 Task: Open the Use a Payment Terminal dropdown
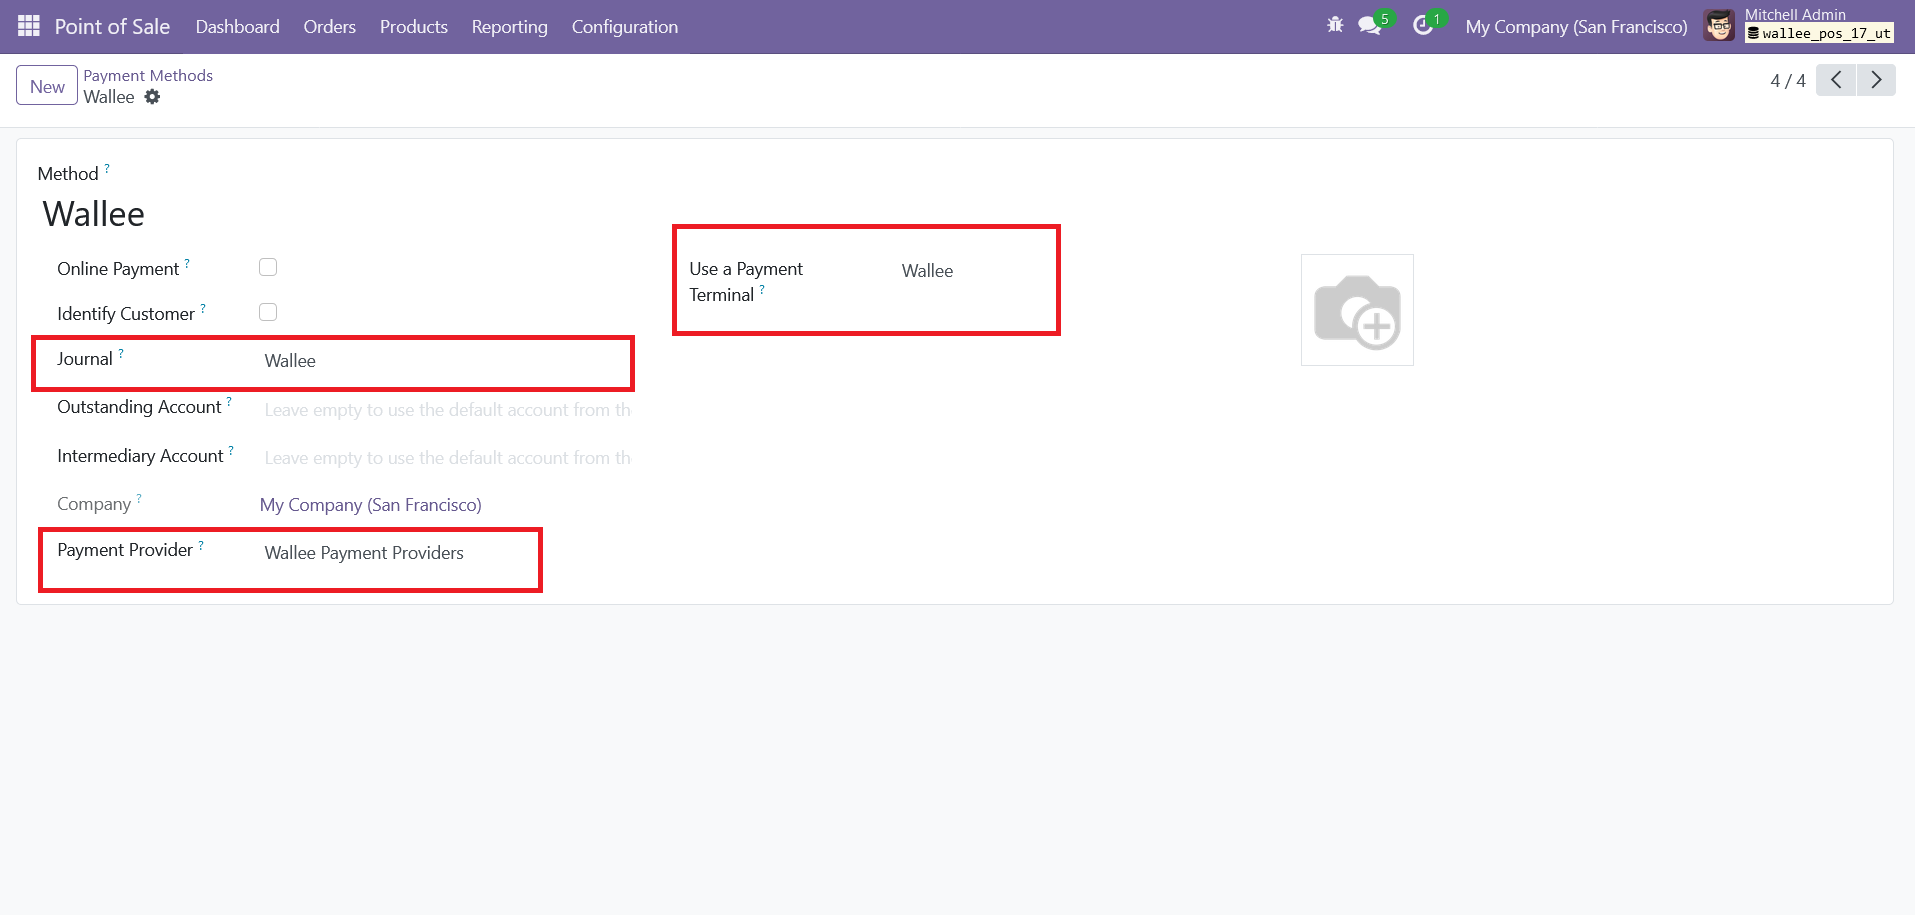[x=970, y=271]
